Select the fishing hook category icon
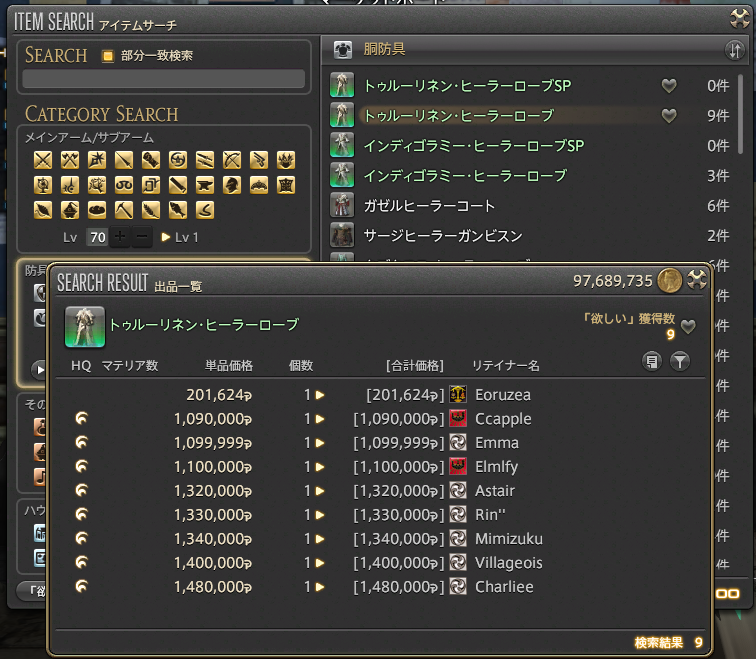 point(204,210)
